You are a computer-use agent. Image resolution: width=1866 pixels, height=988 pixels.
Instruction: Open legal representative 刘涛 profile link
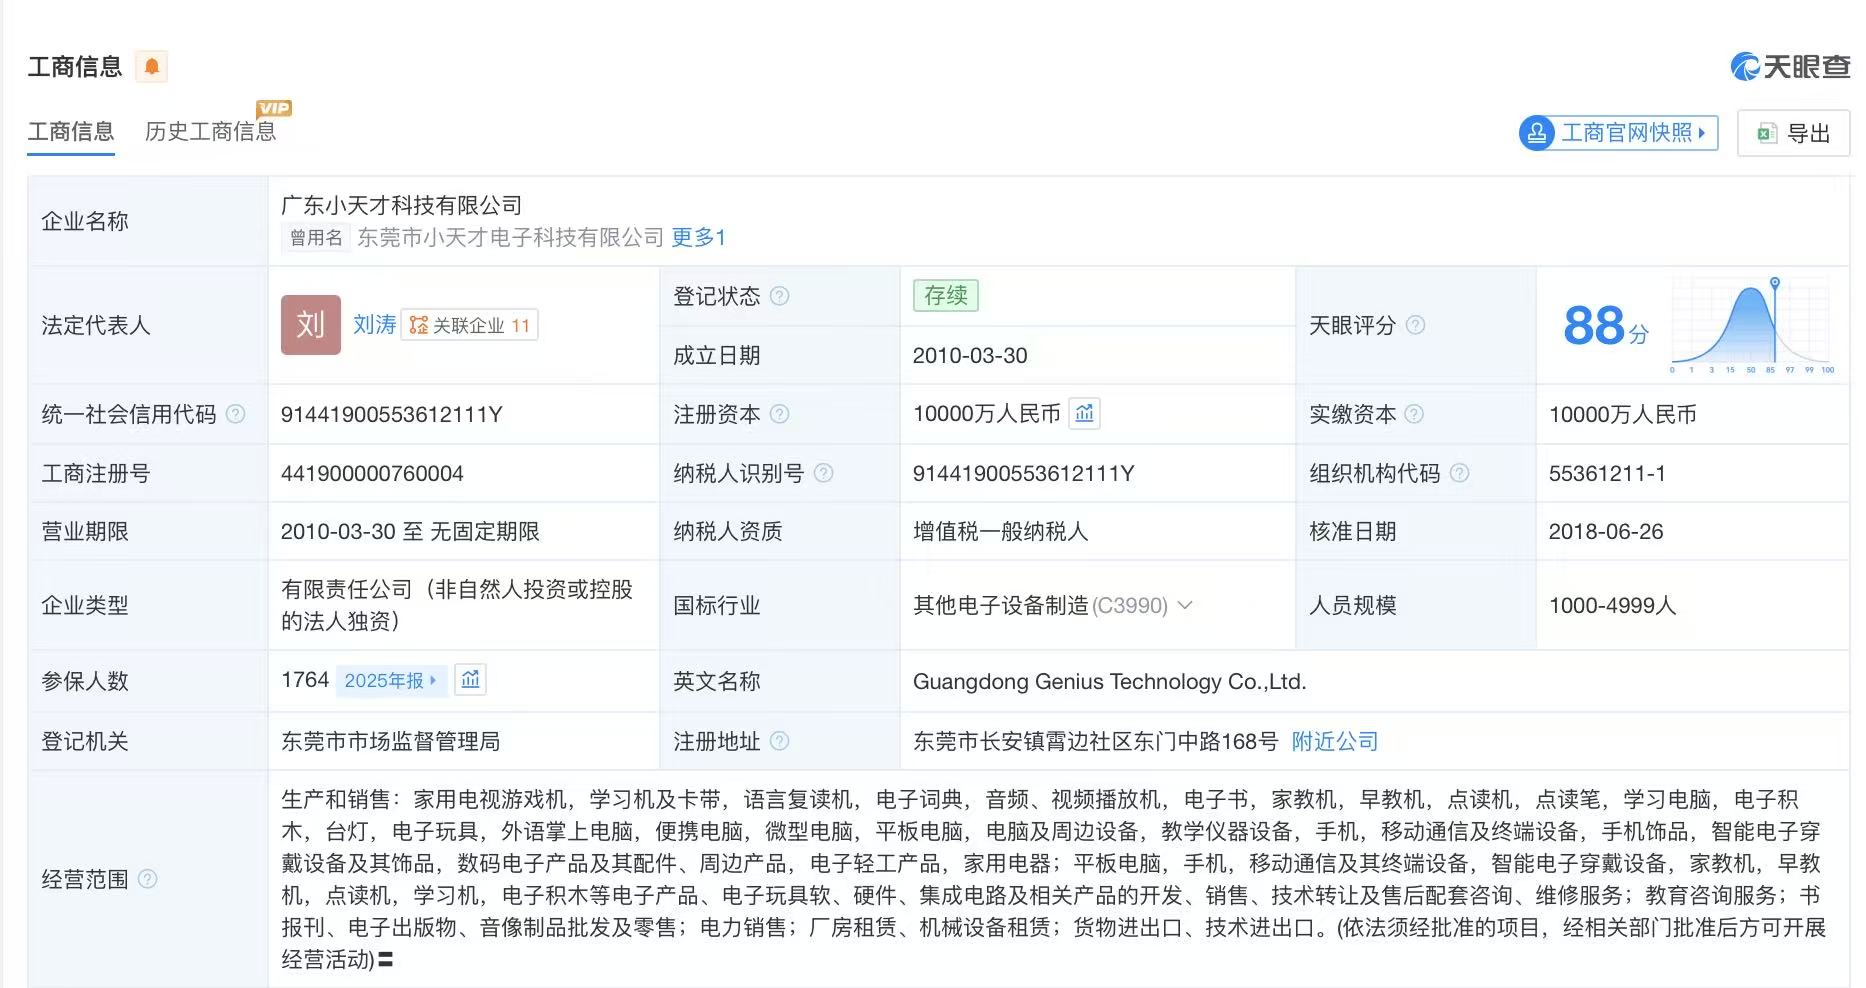375,325
